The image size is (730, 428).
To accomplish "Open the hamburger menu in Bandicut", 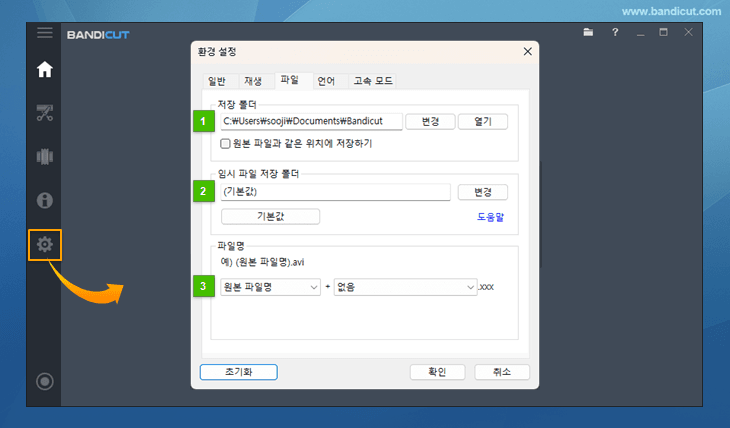I will 45,33.
